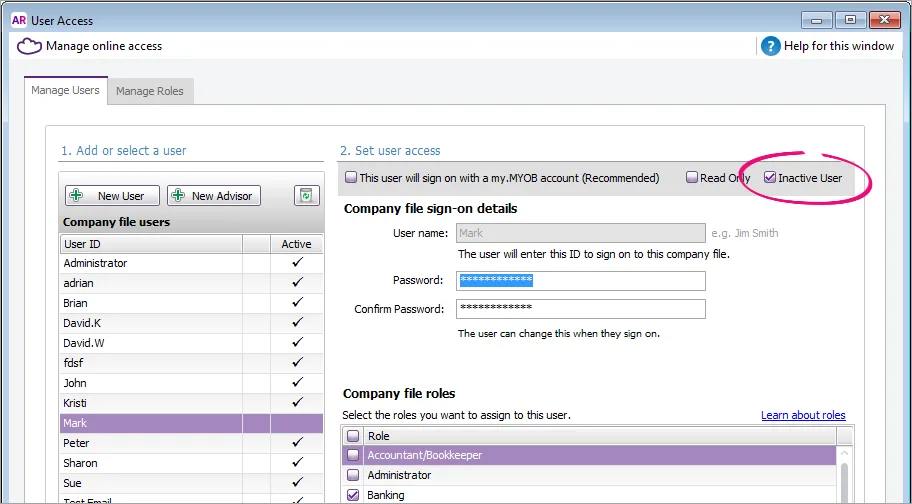Click the New Advisor plus icon
The height and width of the screenshot is (504, 912).
click(178, 195)
